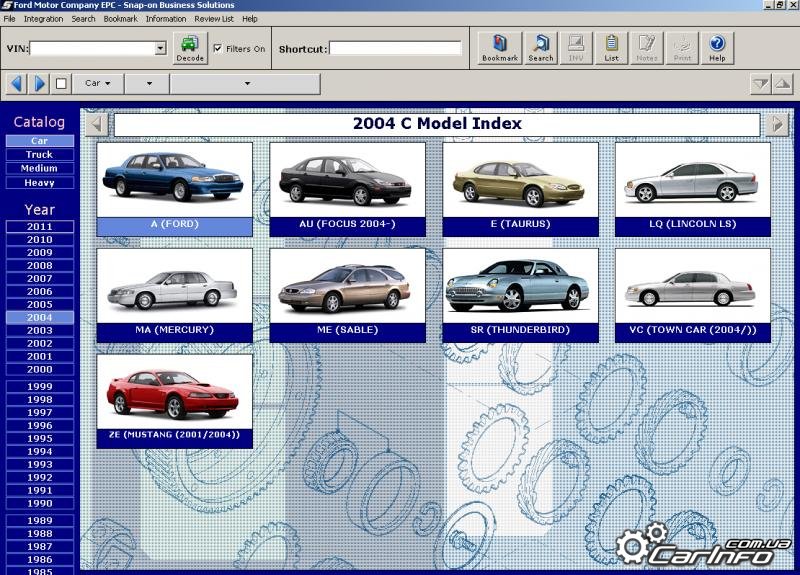Open the VC (TOWN CAR) model thumbnail

(693, 295)
